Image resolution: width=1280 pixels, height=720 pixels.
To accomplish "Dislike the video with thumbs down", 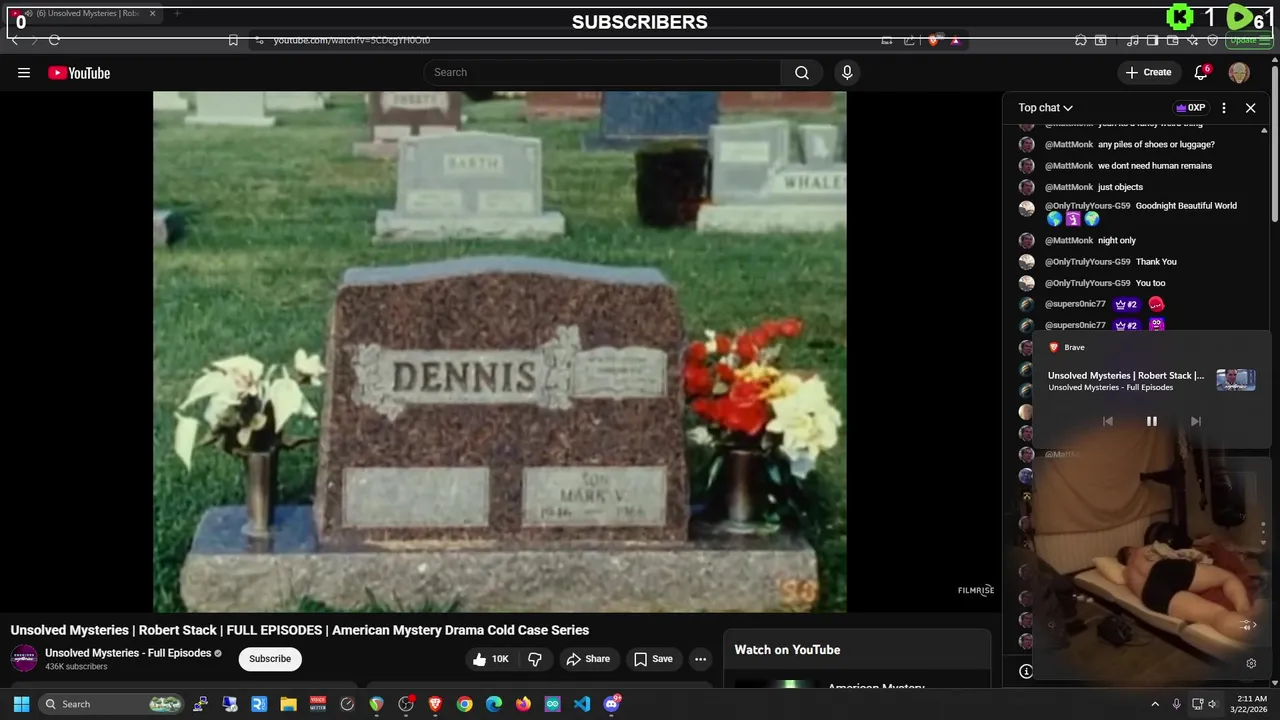I will tap(535, 659).
